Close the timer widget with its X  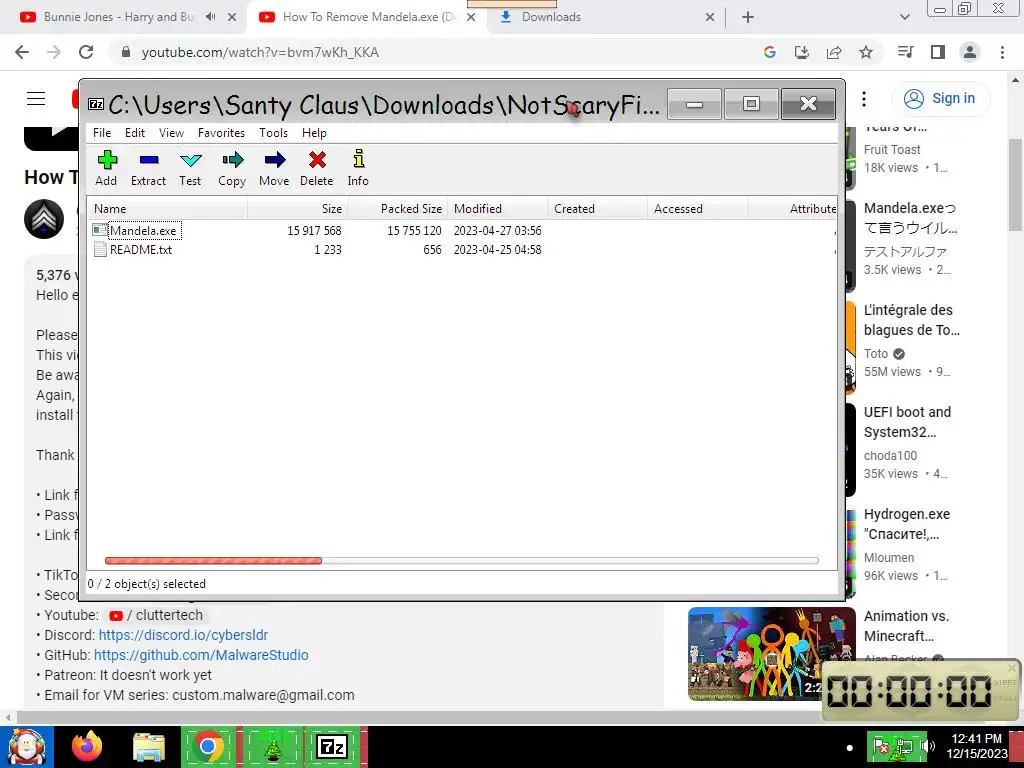click(x=1012, y=667)
